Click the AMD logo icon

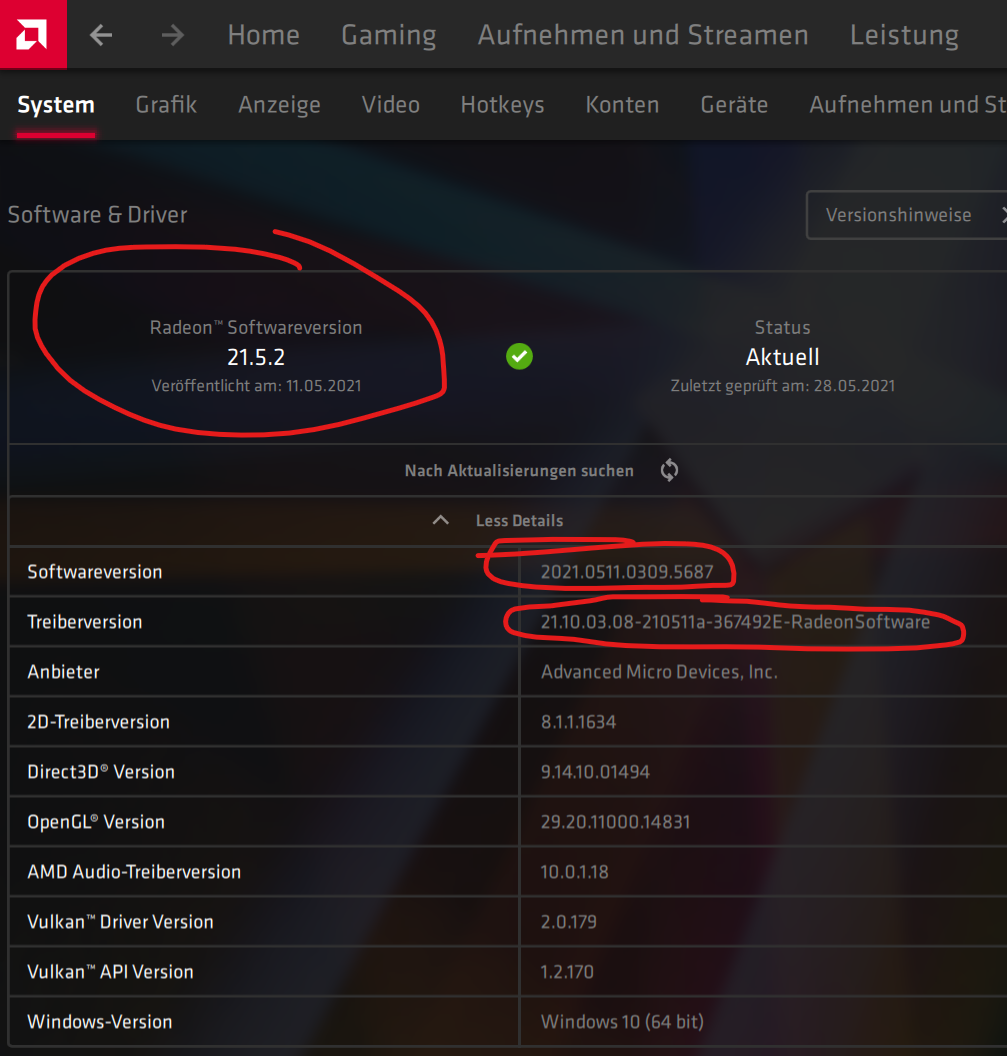point(32,34)
